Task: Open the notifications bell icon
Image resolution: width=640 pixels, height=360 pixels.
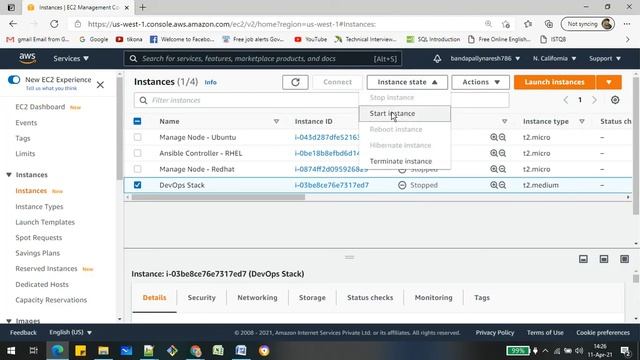Action: [437, 59]
